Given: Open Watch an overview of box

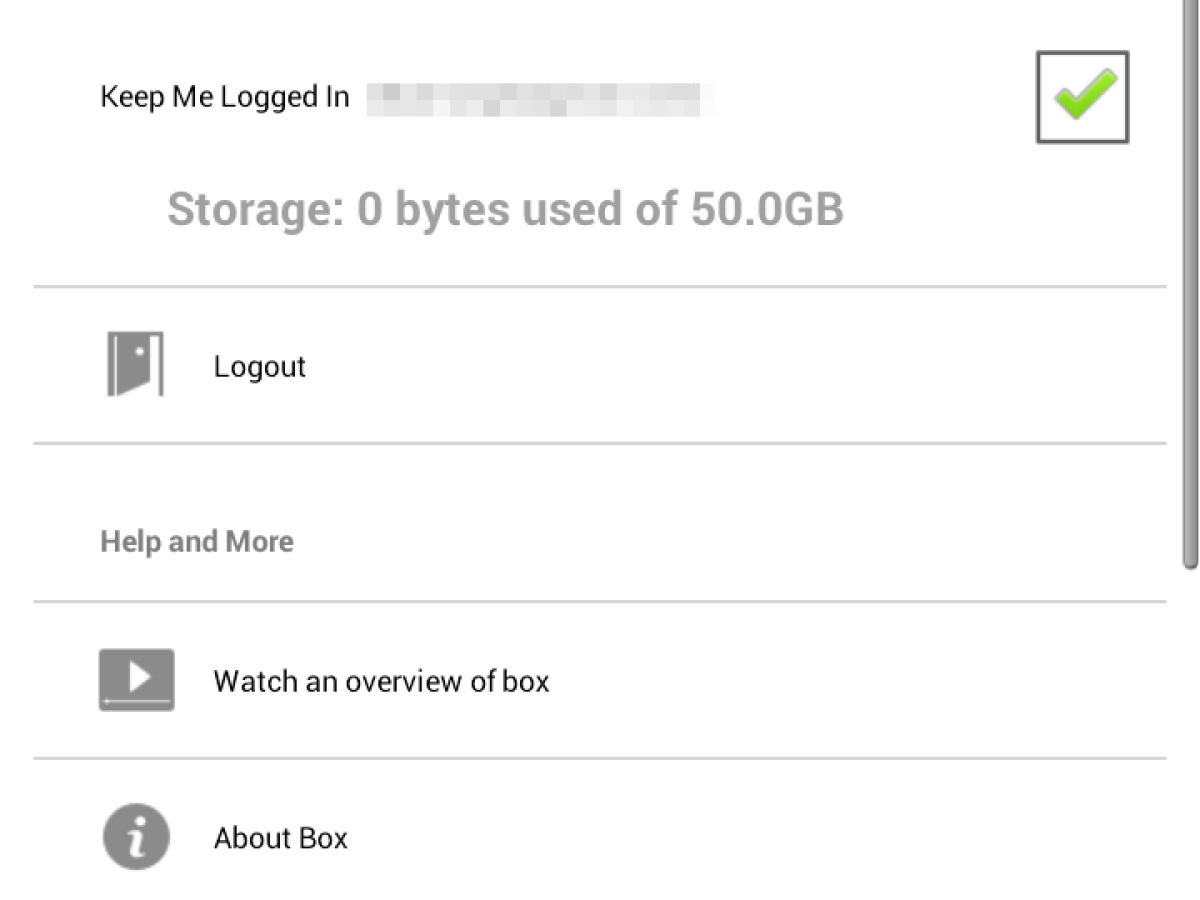Looking at the screenshot, I should [x=381, y=682].
